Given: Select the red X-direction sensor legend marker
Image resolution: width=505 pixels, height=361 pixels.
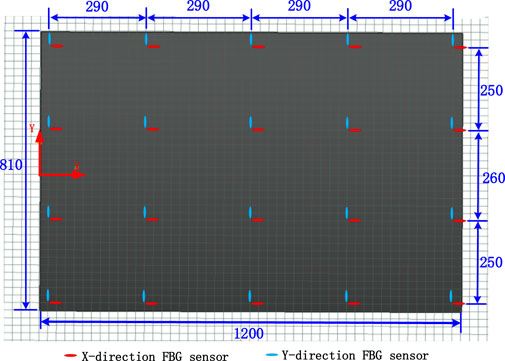Looking at the screenshot, I should (x=70, y=356).
